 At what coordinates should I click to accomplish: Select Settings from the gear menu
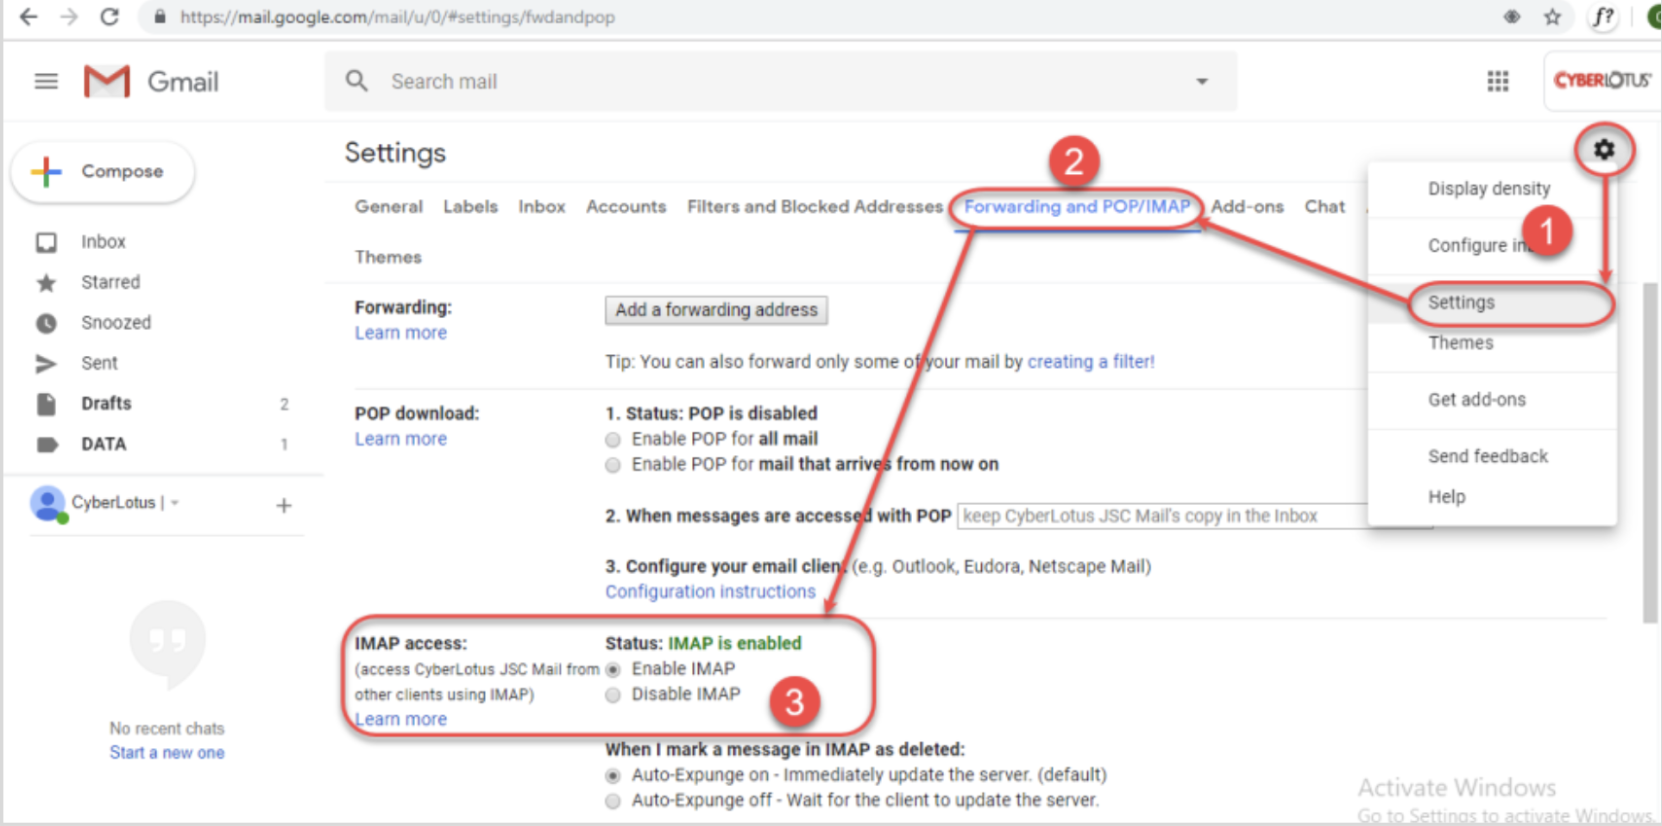[1461, 303]
